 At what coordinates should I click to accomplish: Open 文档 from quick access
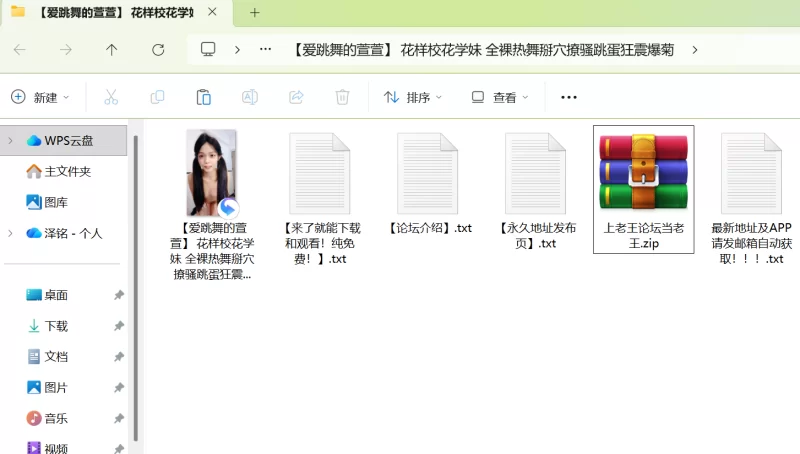[x=47, y=357]
